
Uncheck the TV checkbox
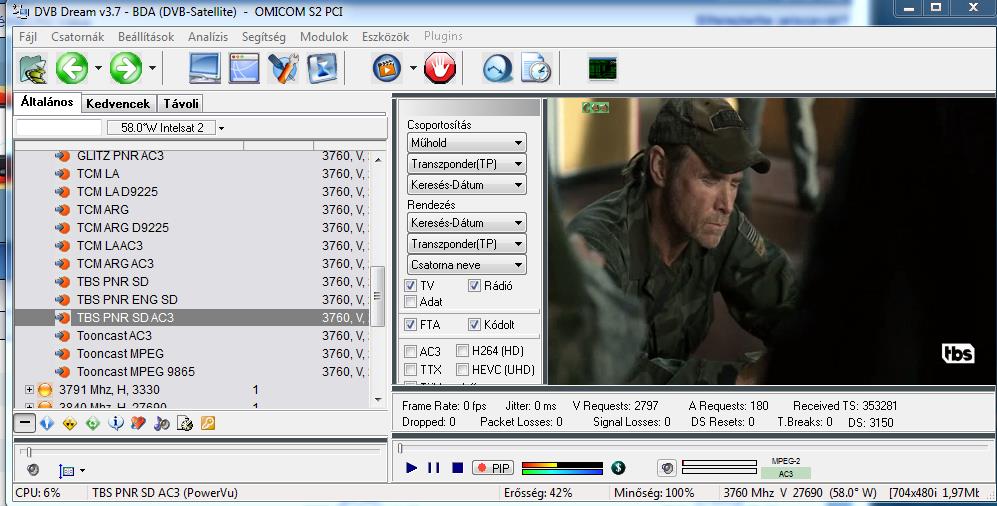[x=411, y=285]
